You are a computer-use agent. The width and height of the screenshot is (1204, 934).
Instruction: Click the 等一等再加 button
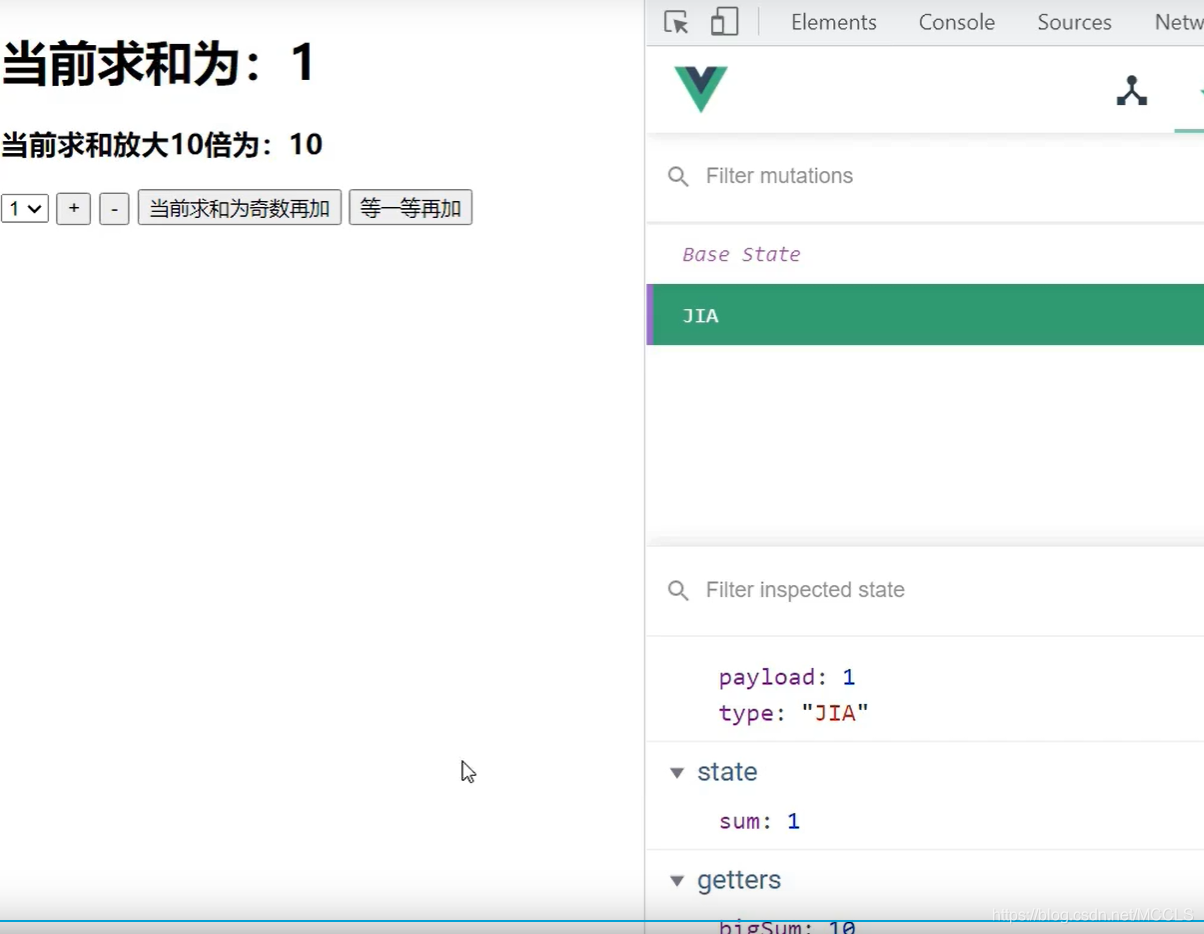tap(410, 207)
